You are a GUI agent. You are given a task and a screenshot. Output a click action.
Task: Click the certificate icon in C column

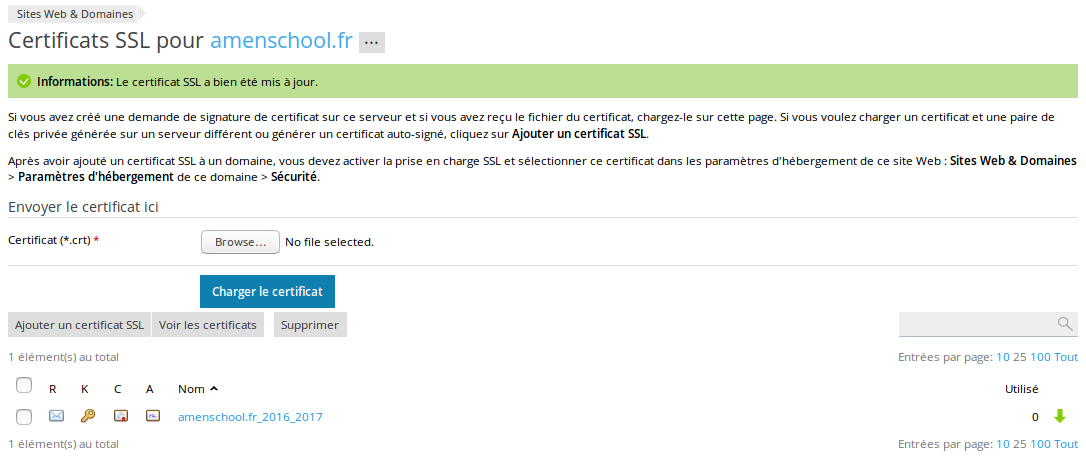pos(121,416)
